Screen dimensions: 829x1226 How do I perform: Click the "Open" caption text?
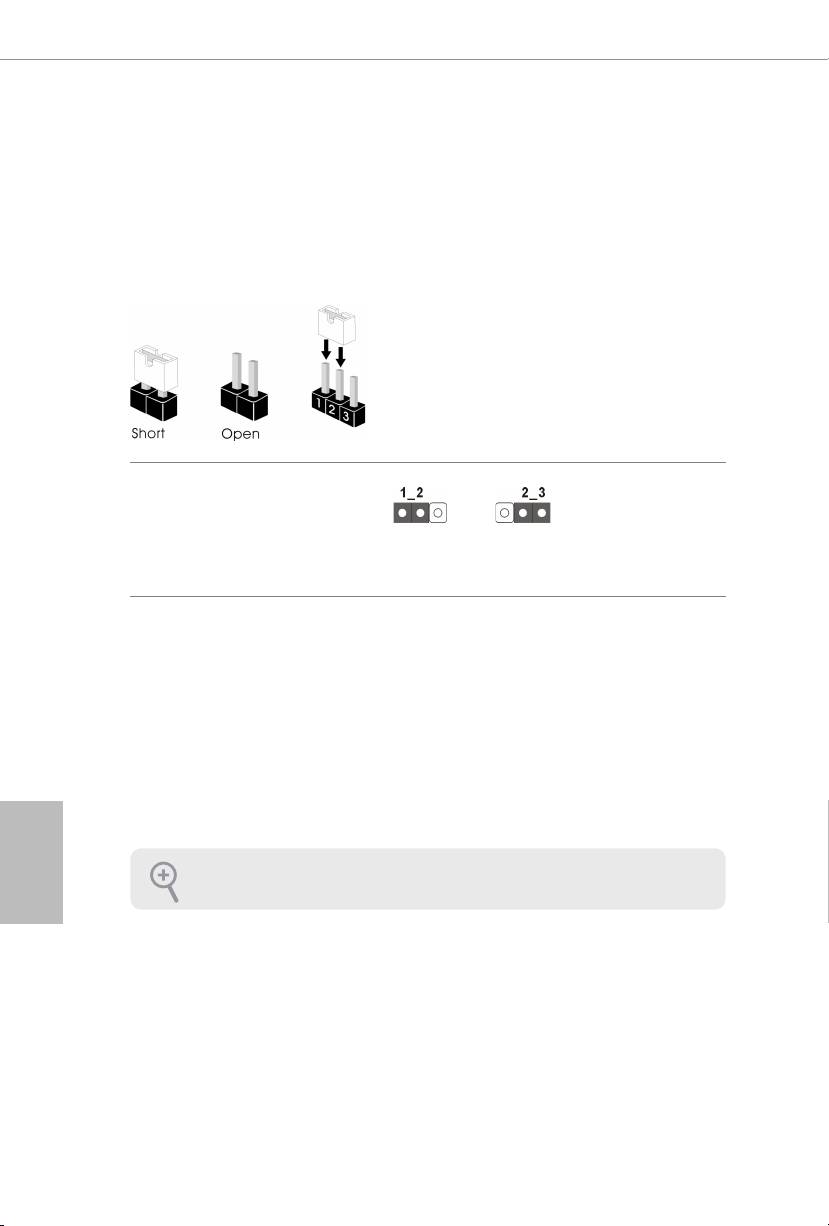[x=241, y=434]
